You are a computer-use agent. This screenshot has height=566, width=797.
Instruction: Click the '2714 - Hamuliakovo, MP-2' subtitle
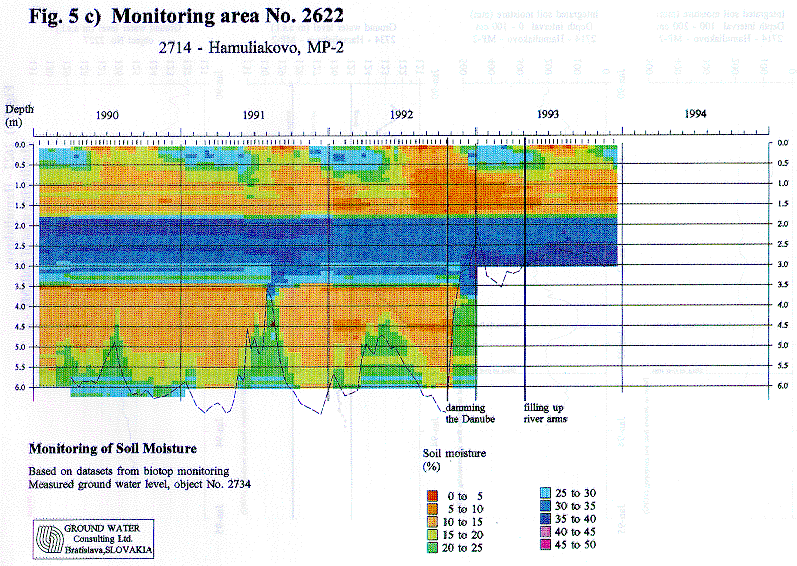(251, 48)
